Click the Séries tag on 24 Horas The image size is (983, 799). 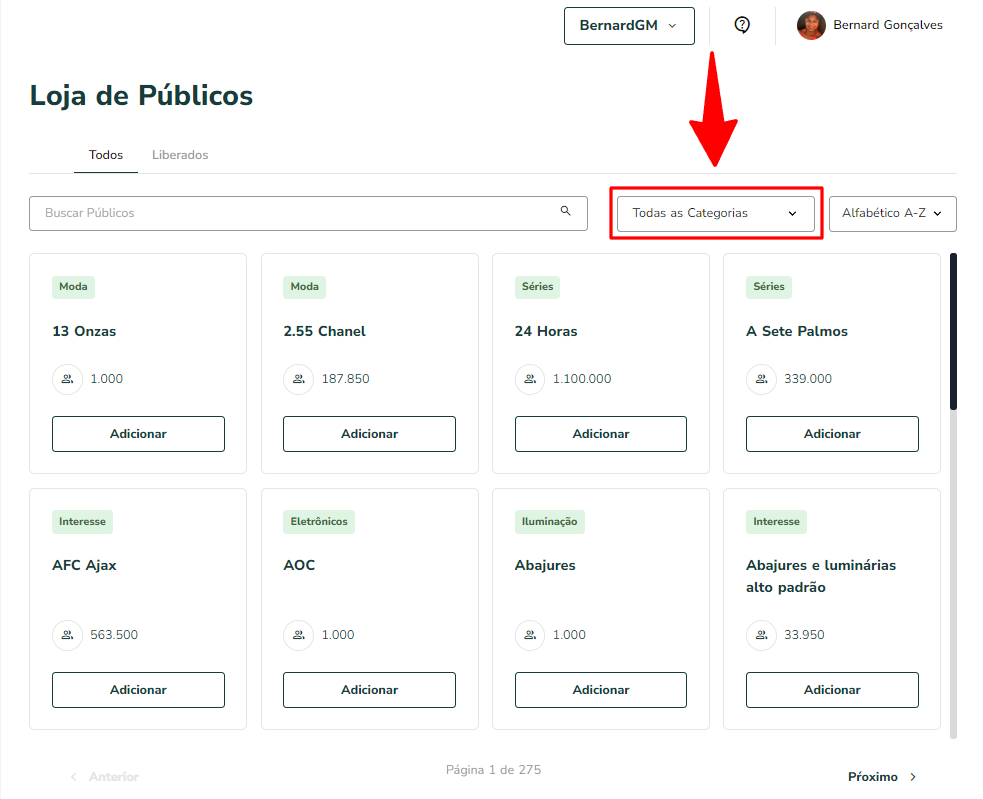pyautogui.click(x=537, y=287)
